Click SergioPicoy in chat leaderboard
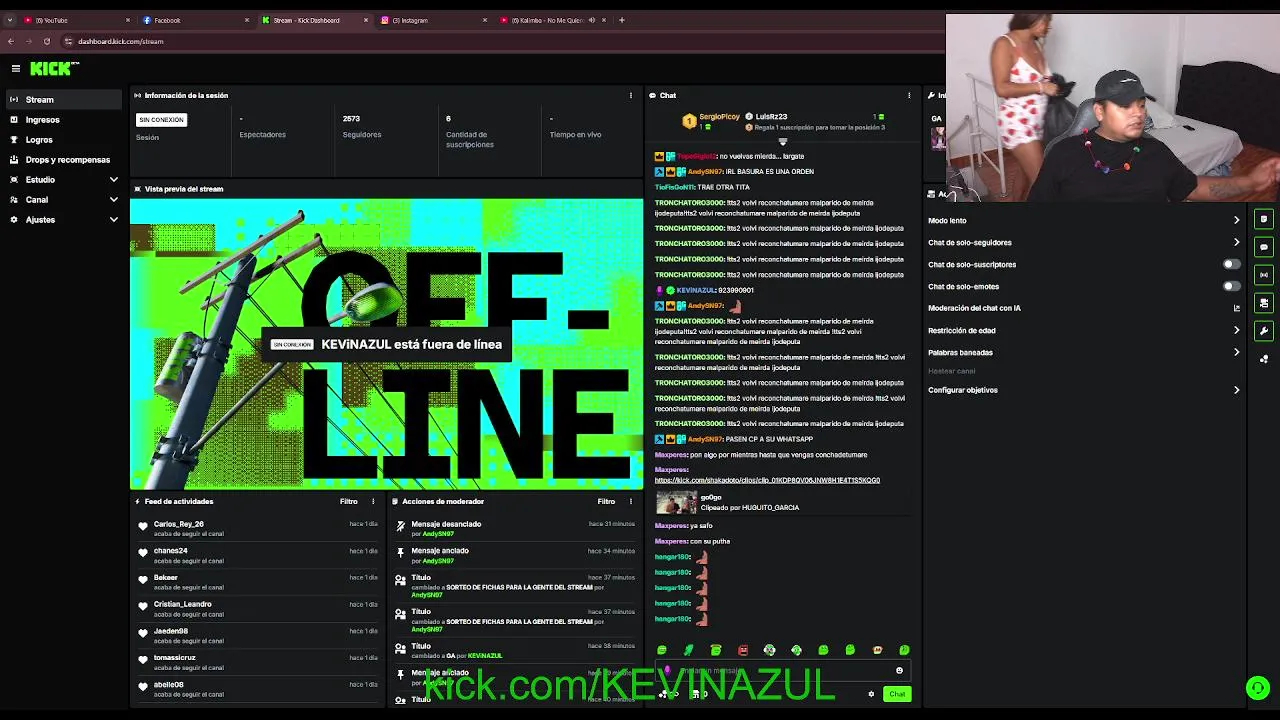1280x720 pixels. [719, 116]
